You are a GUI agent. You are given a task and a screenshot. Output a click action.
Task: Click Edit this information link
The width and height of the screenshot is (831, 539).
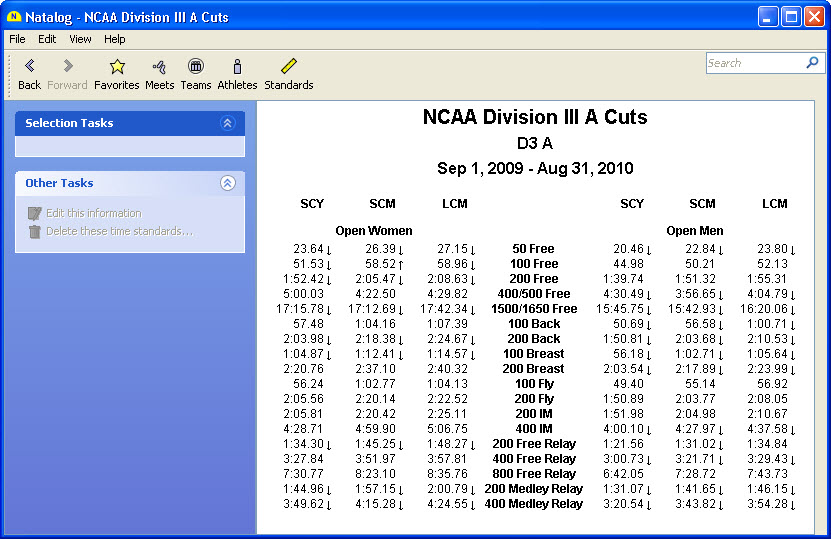click(93, 213)
